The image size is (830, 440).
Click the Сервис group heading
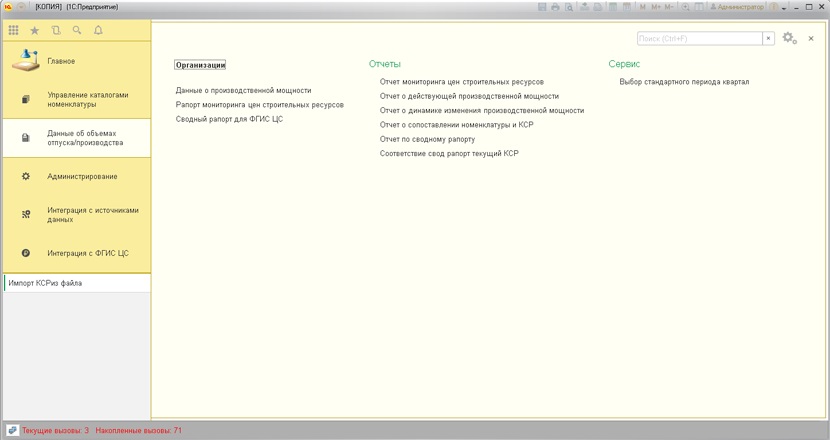click(624, 64)
